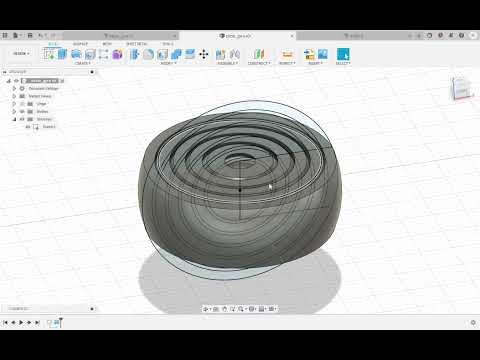Switch to the left document tab

point(120,35)
